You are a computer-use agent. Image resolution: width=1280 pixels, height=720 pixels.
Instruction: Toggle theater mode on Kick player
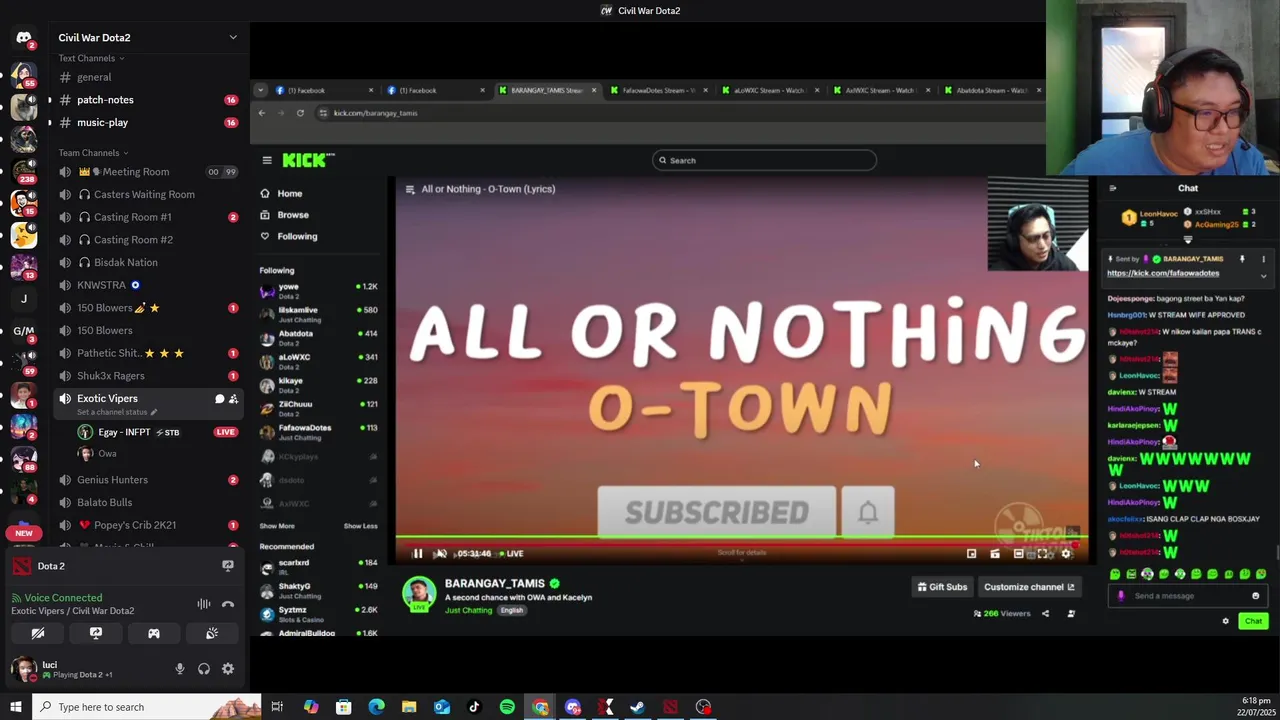tap(1019, 553)
